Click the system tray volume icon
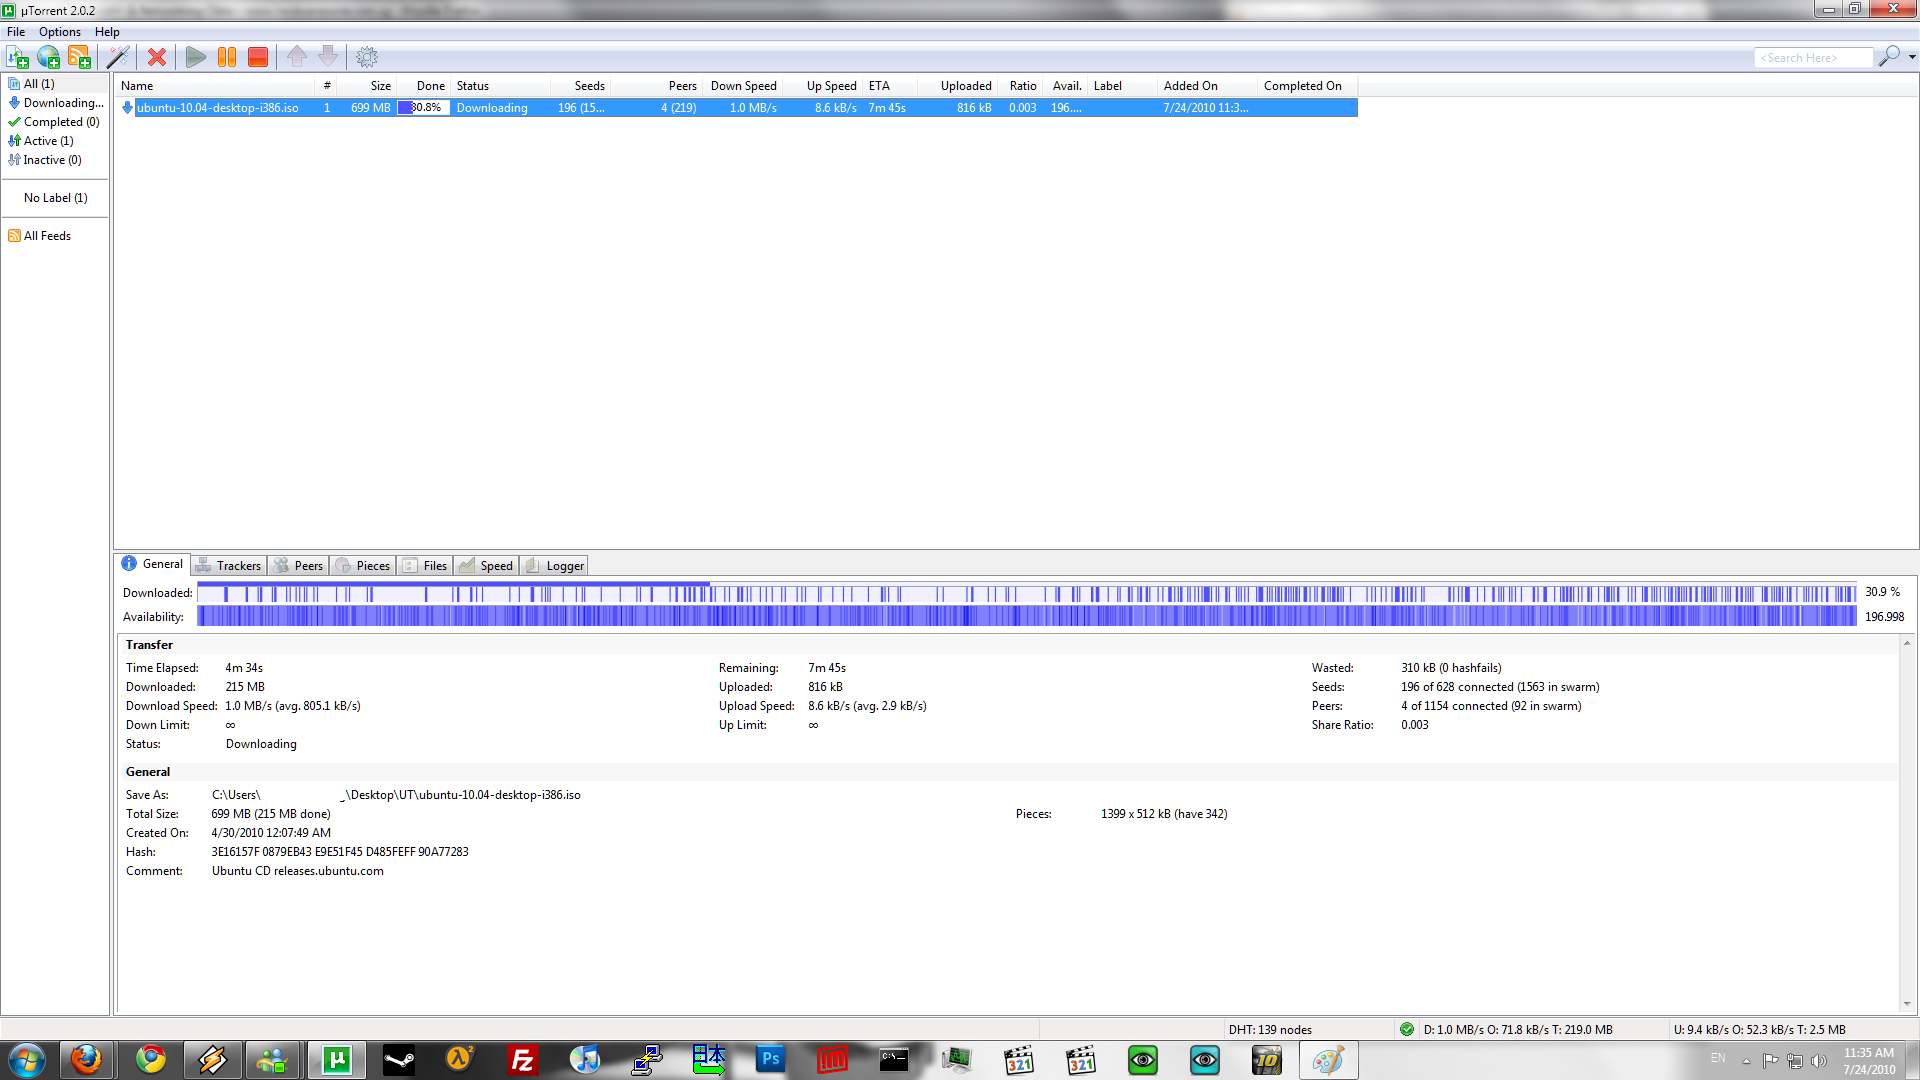1920x1080 pixels. point(1819,1061)
